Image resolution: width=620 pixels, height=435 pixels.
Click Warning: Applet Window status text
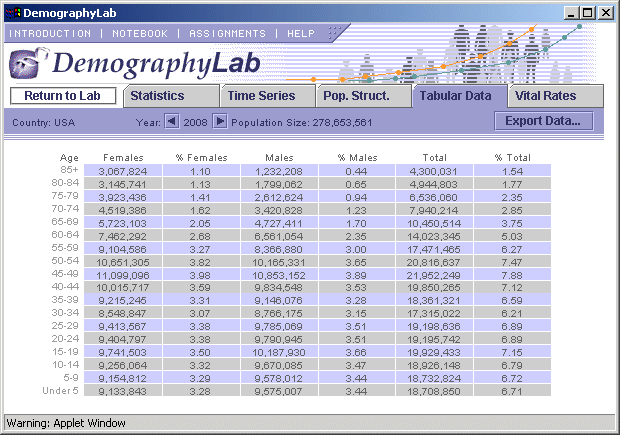[66, 423]
